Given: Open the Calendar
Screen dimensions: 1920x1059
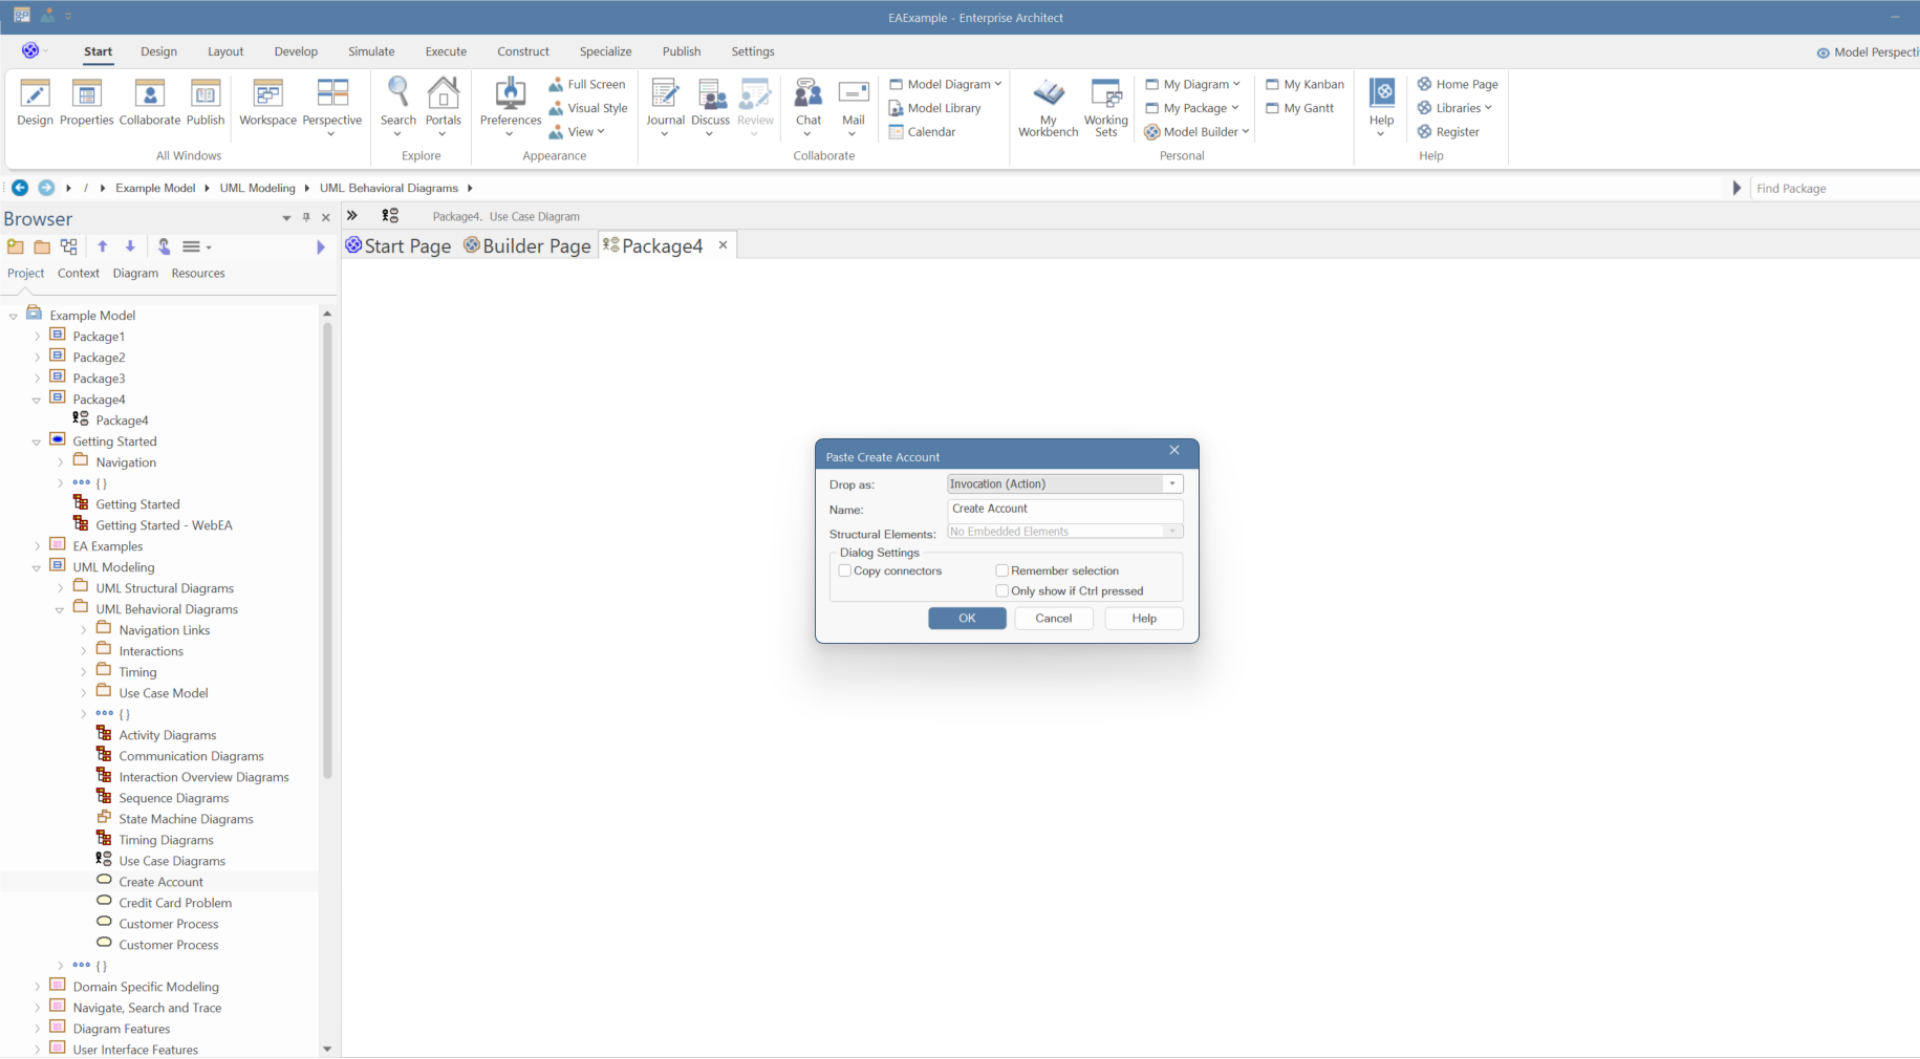Looking at the screenshot, I should click(x=922, y=132).
